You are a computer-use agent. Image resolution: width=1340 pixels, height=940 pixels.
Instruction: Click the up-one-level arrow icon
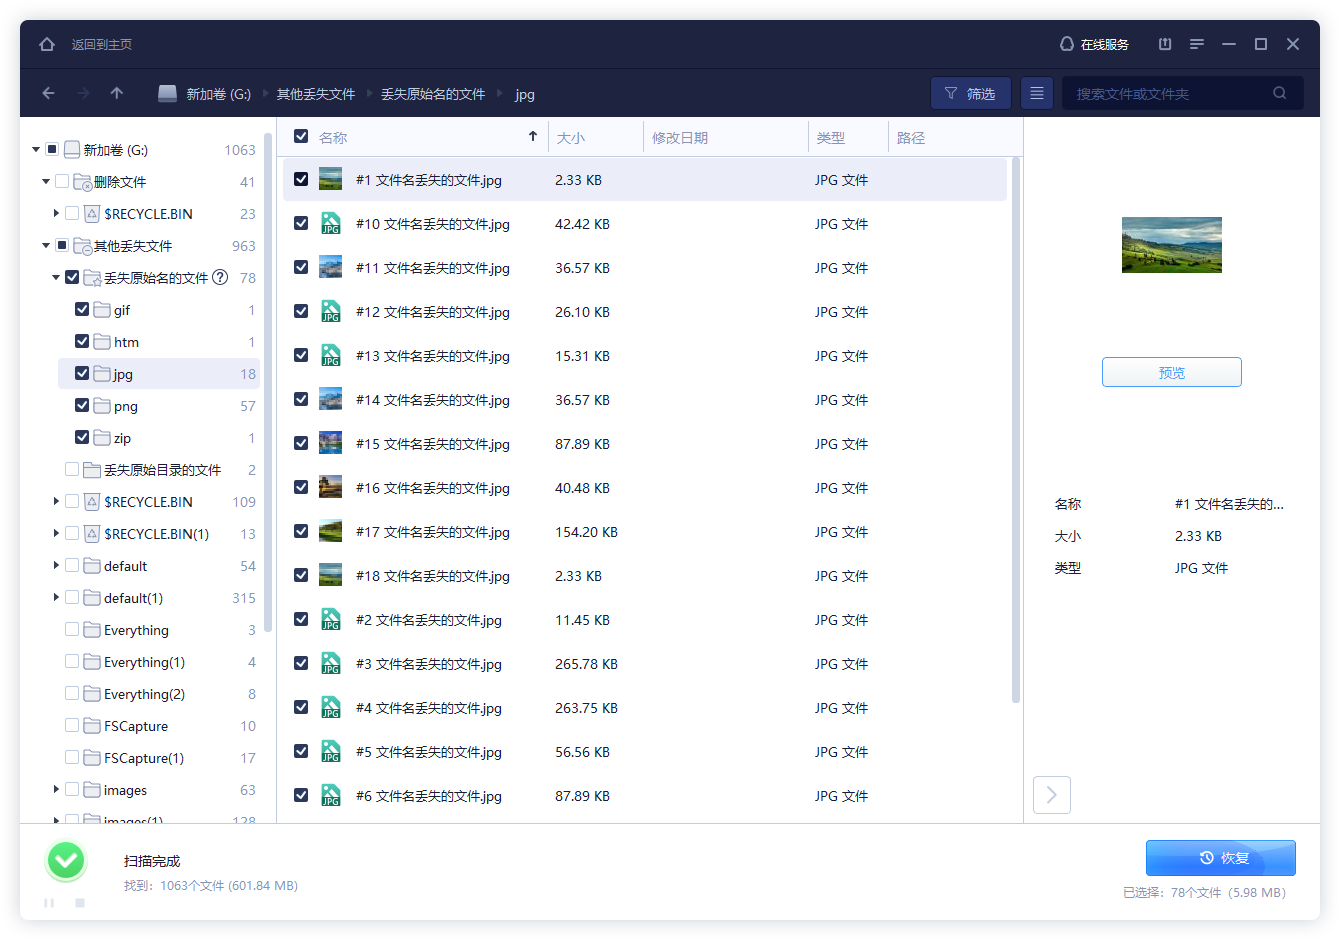tap(116, 92)
